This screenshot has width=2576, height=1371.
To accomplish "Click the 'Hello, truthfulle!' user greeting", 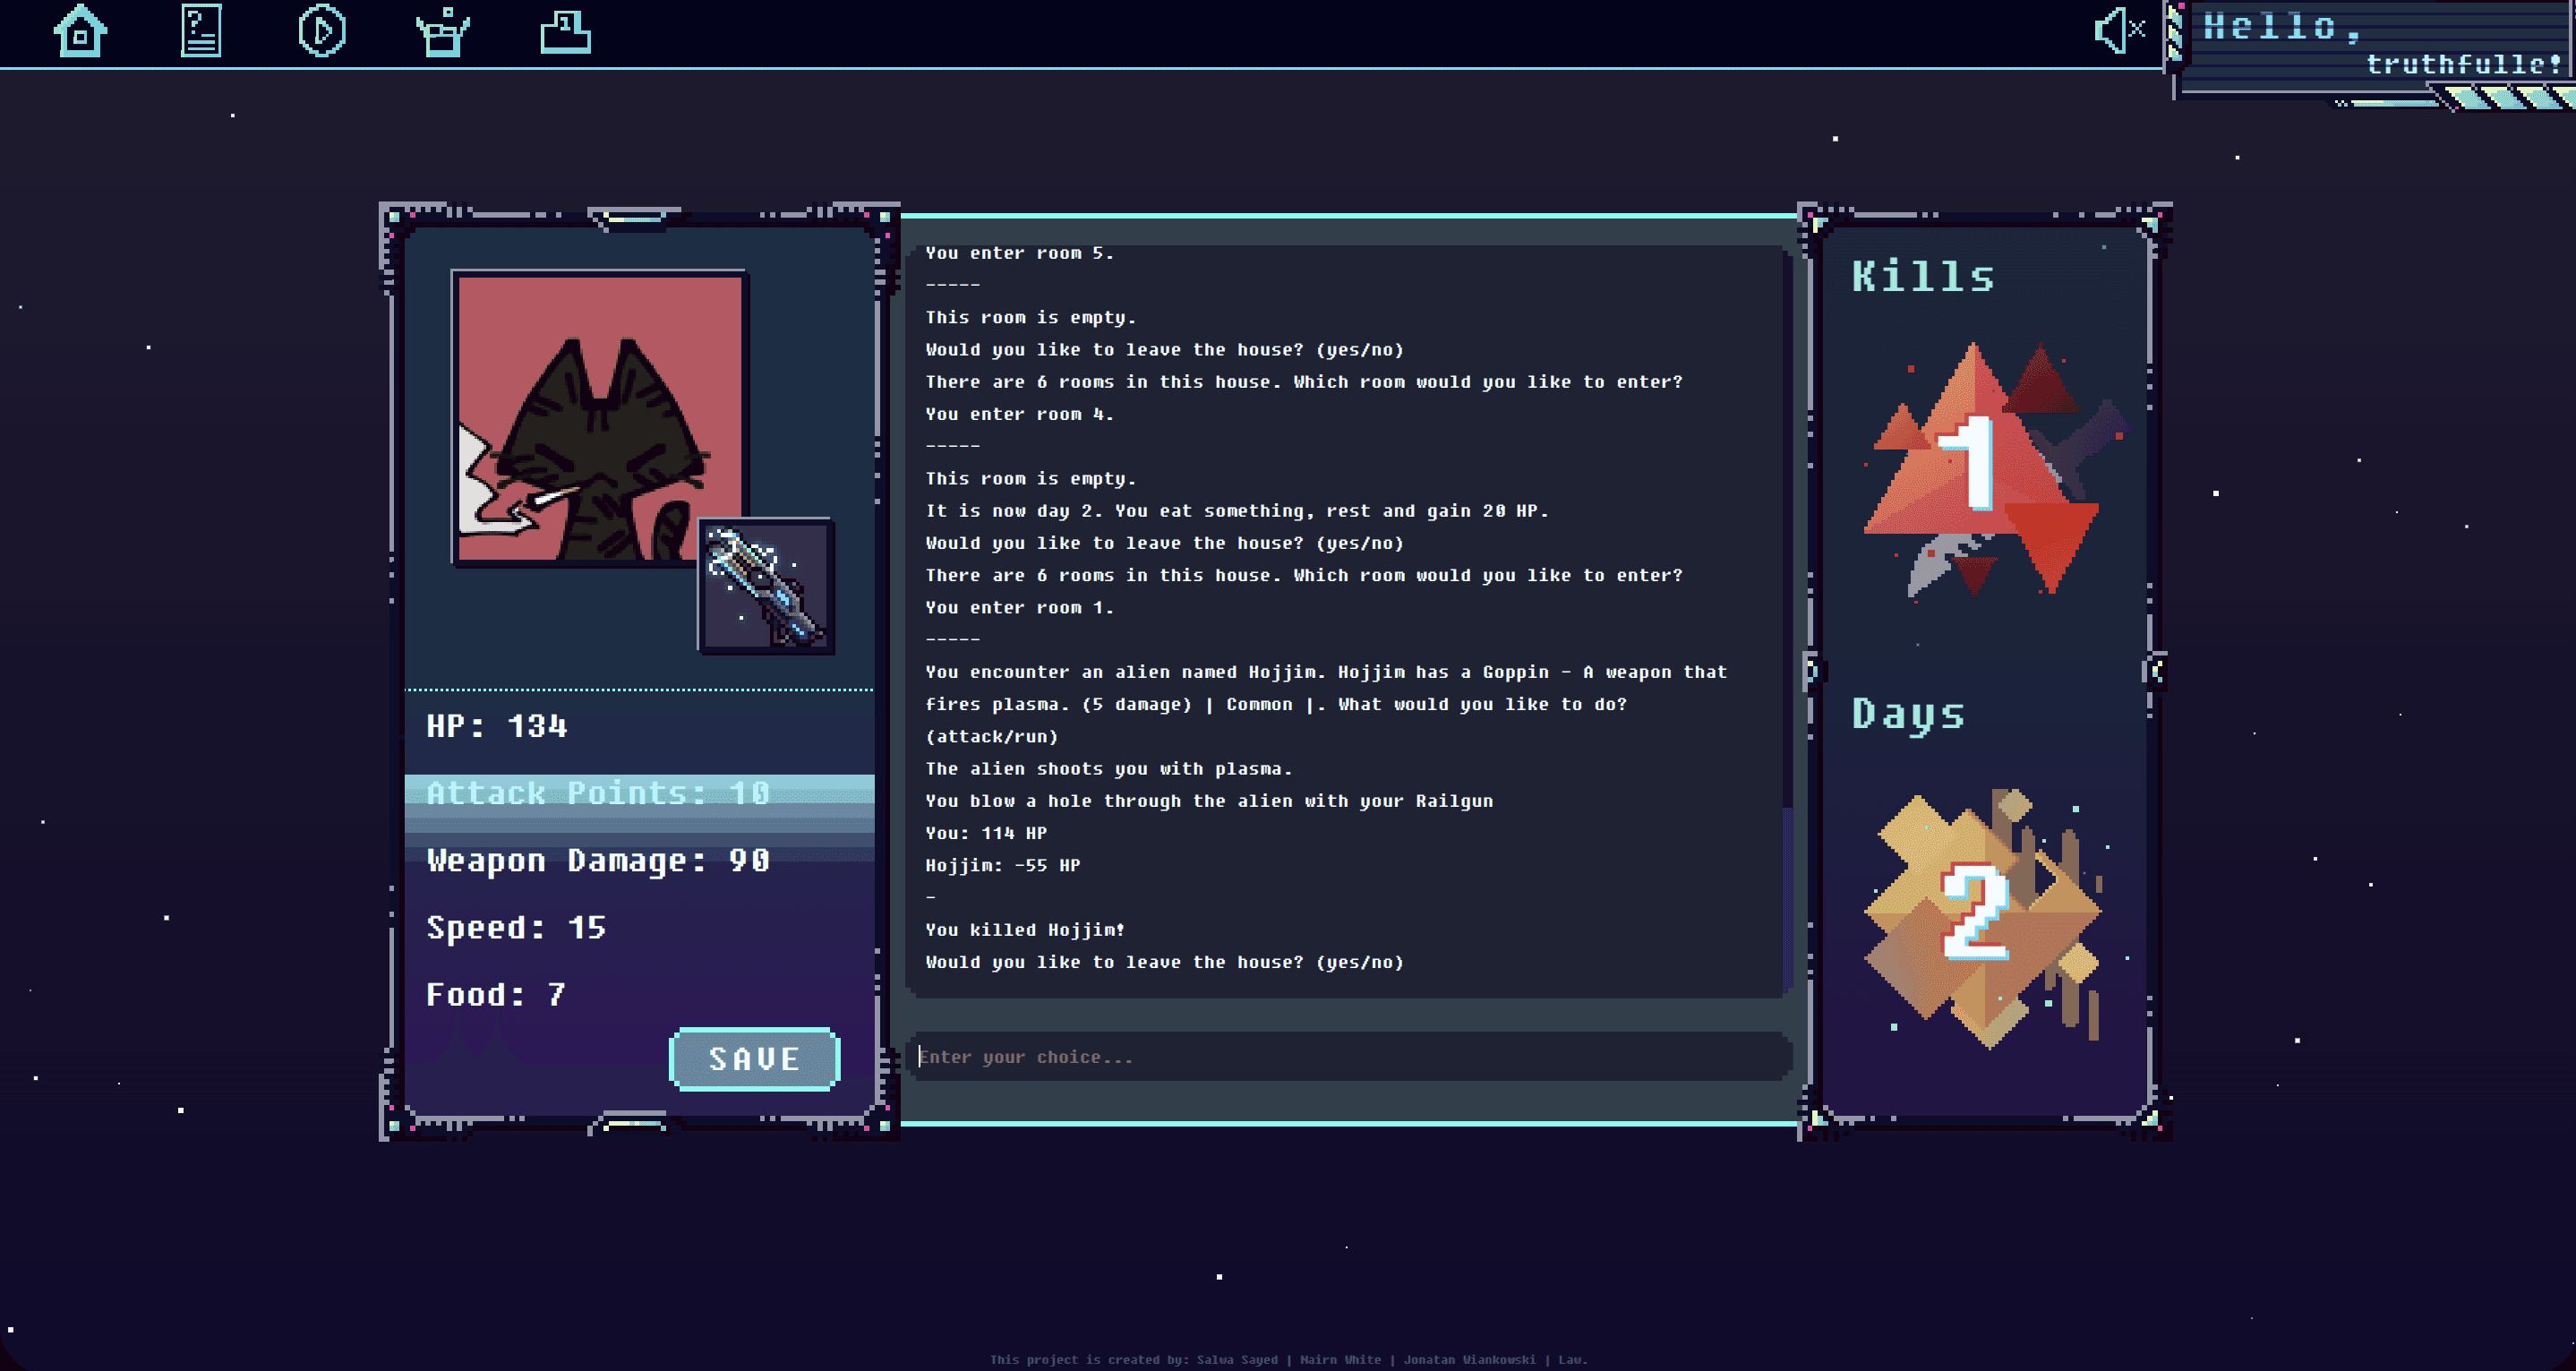I will pos(2380,46).
